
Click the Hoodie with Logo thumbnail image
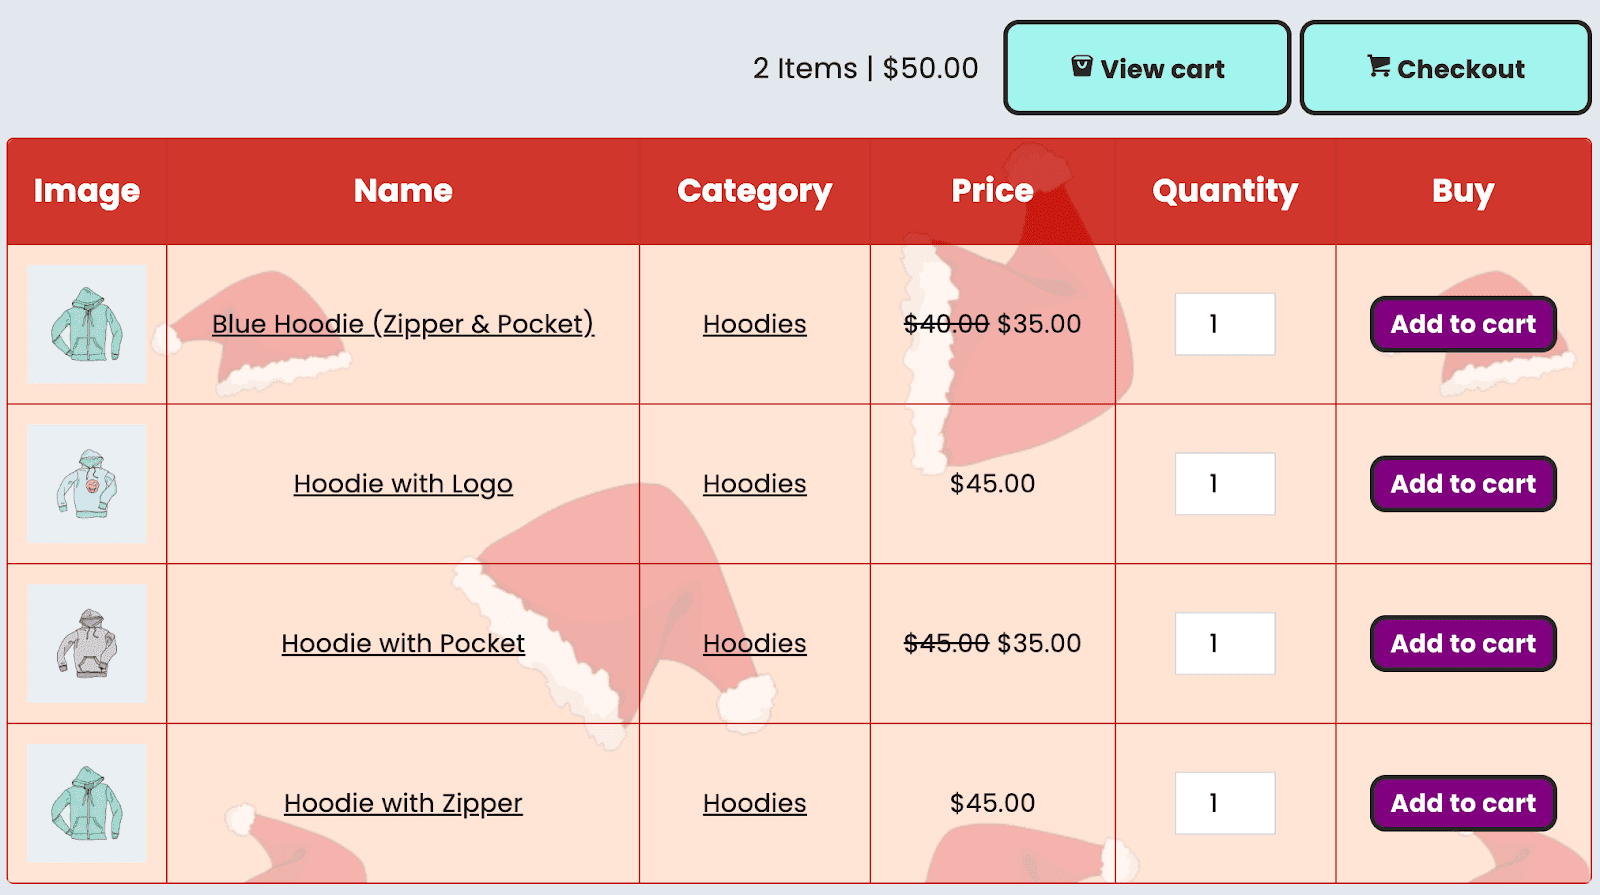pos(87,483)
